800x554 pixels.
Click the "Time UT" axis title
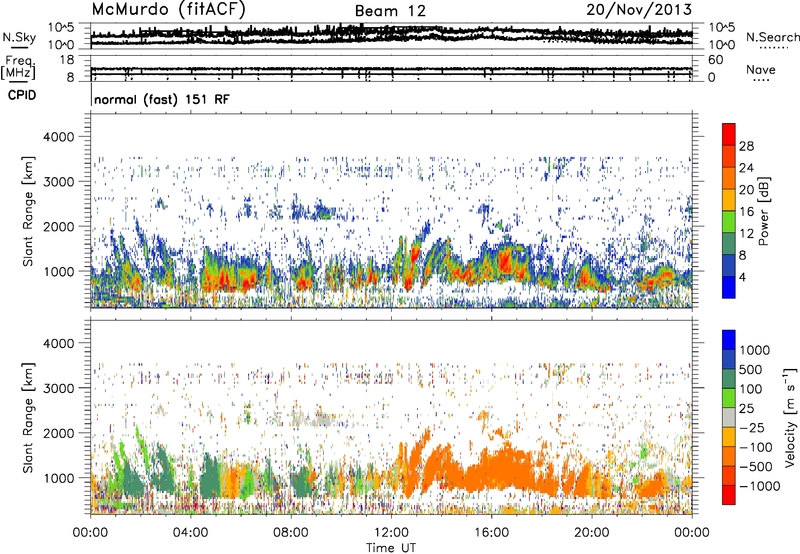point(391,548)
